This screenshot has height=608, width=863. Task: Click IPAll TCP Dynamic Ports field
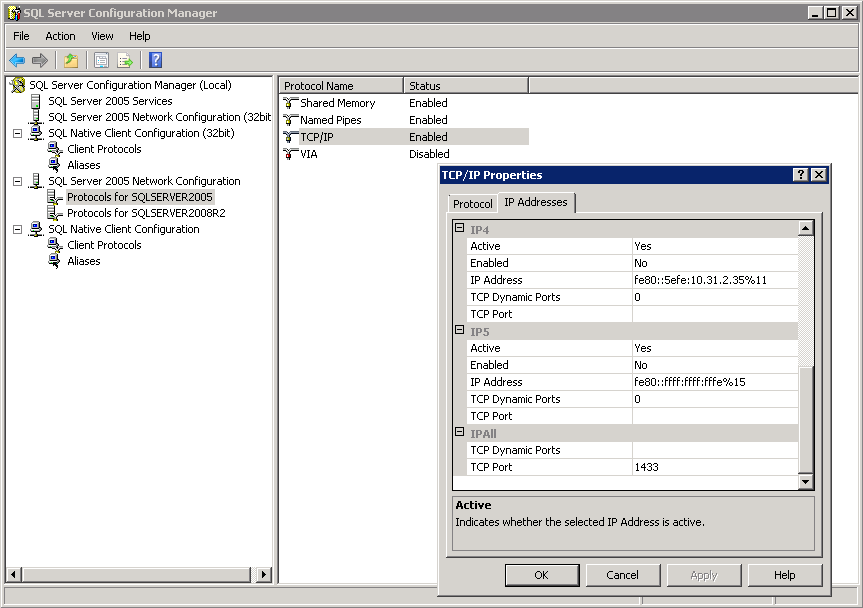tap(715, 450)
